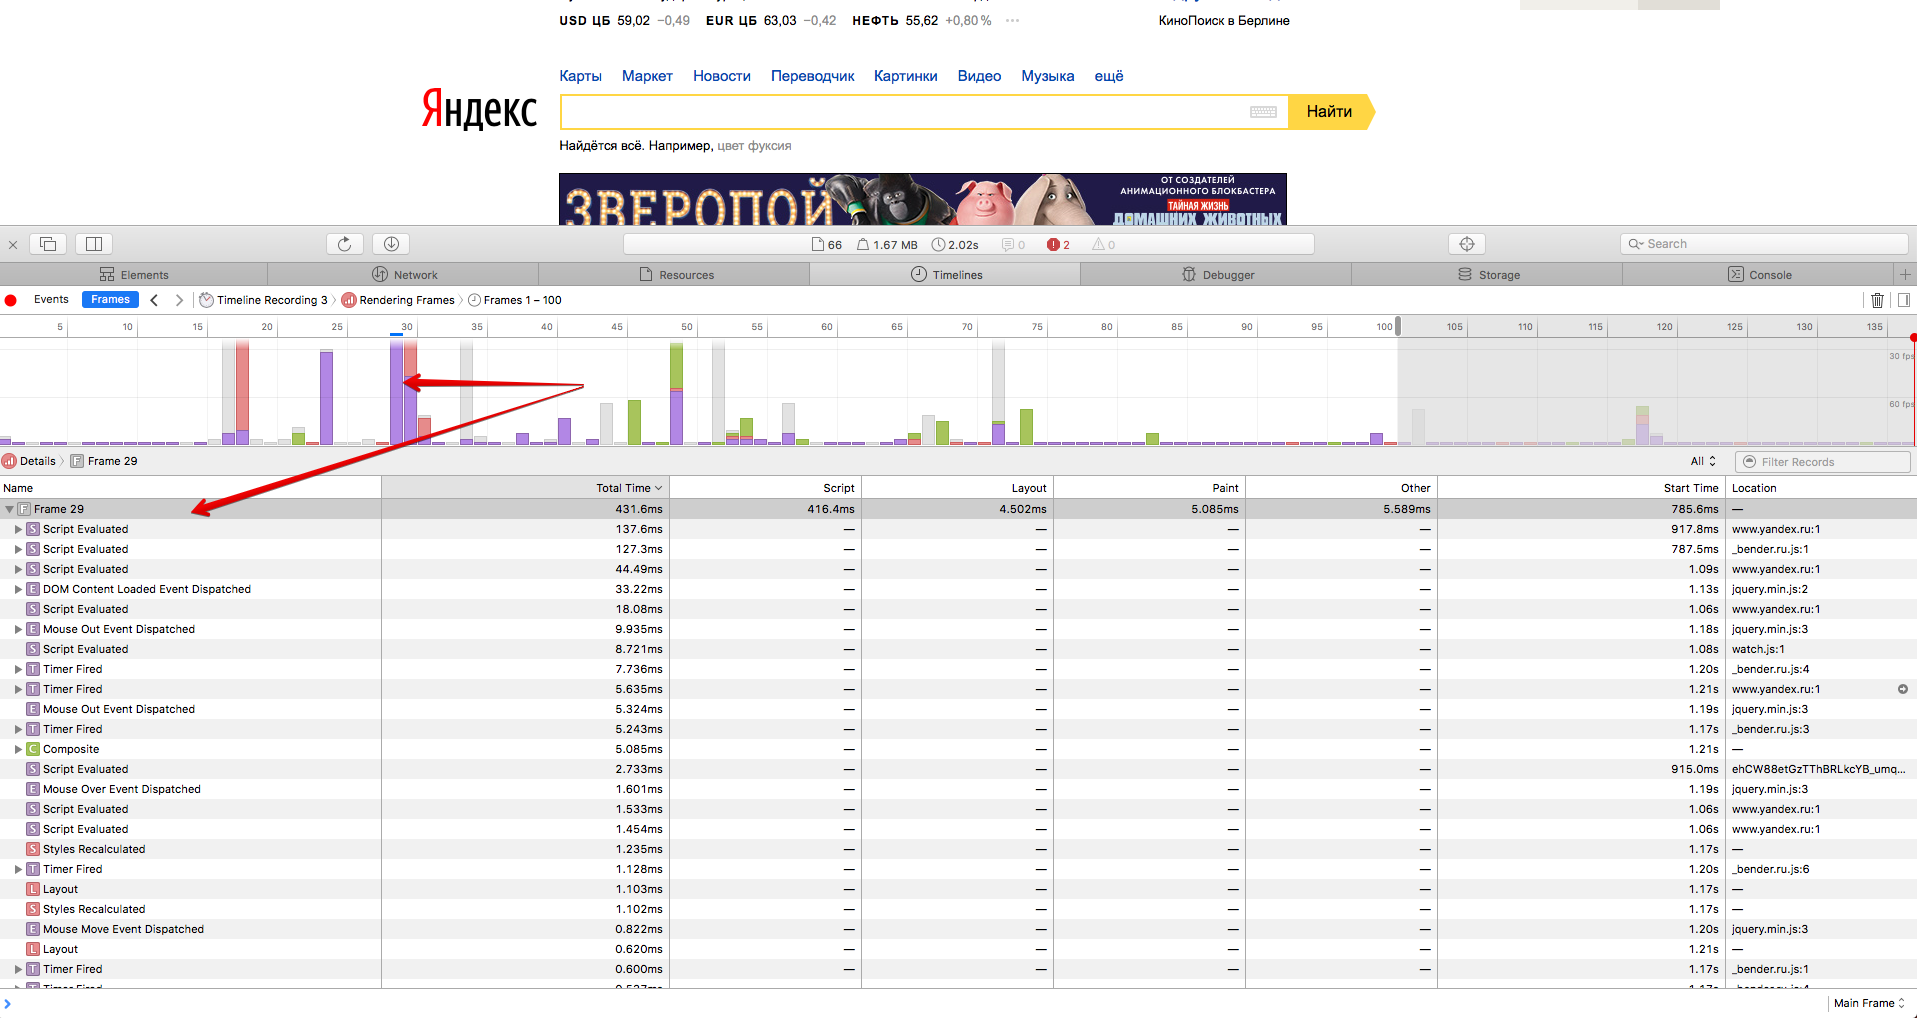Click the console prompt chevron
This screenshot has width=1917, height=1018.
point(7,1003)
